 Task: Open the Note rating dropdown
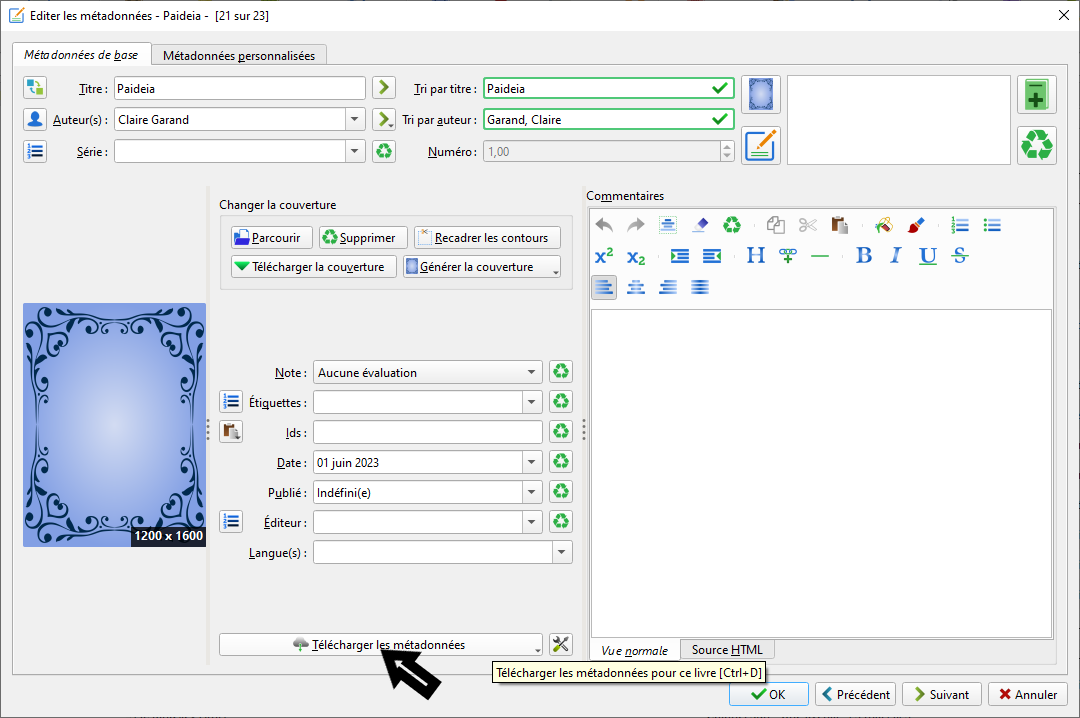pos(531,372)
